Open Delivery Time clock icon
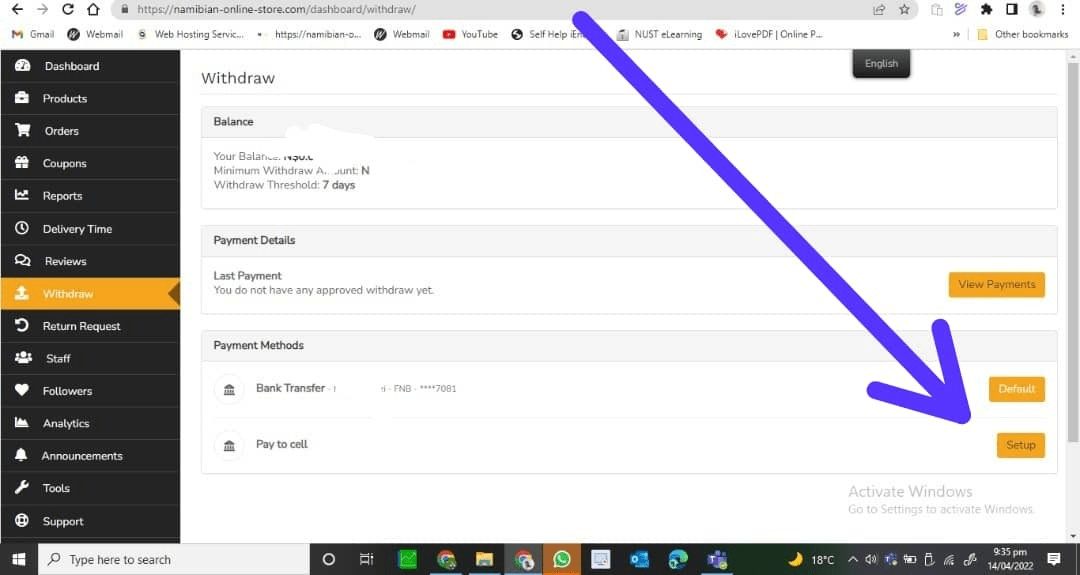Screen dimensions: 1080x575 coord(22,228)
